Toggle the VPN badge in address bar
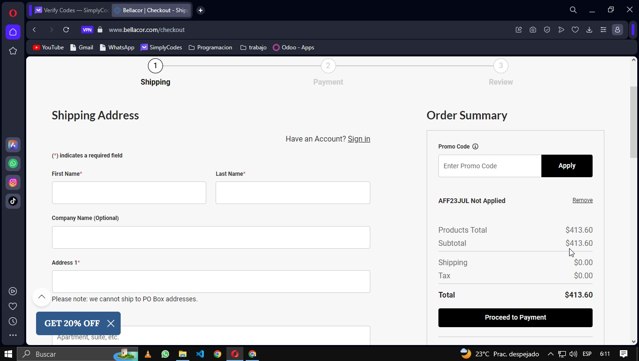The height and width of the screenshot is (361, 639). point(87,30)
